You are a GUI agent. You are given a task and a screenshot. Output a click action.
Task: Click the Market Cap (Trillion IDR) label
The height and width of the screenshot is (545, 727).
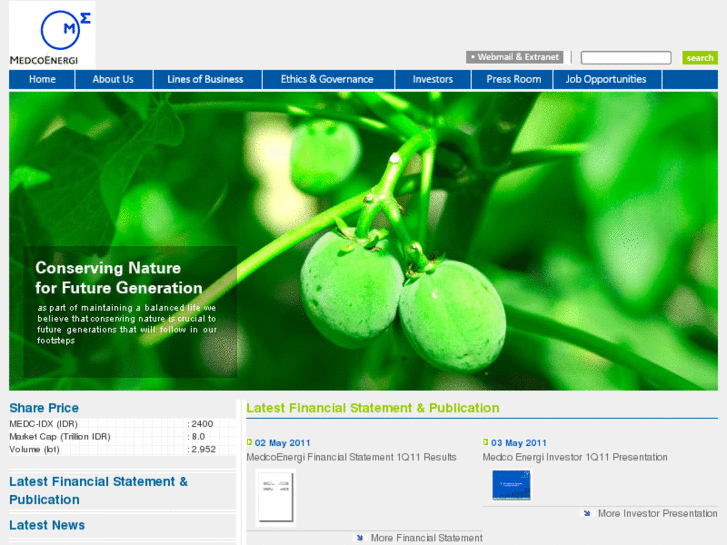click(x=60, y=436)
